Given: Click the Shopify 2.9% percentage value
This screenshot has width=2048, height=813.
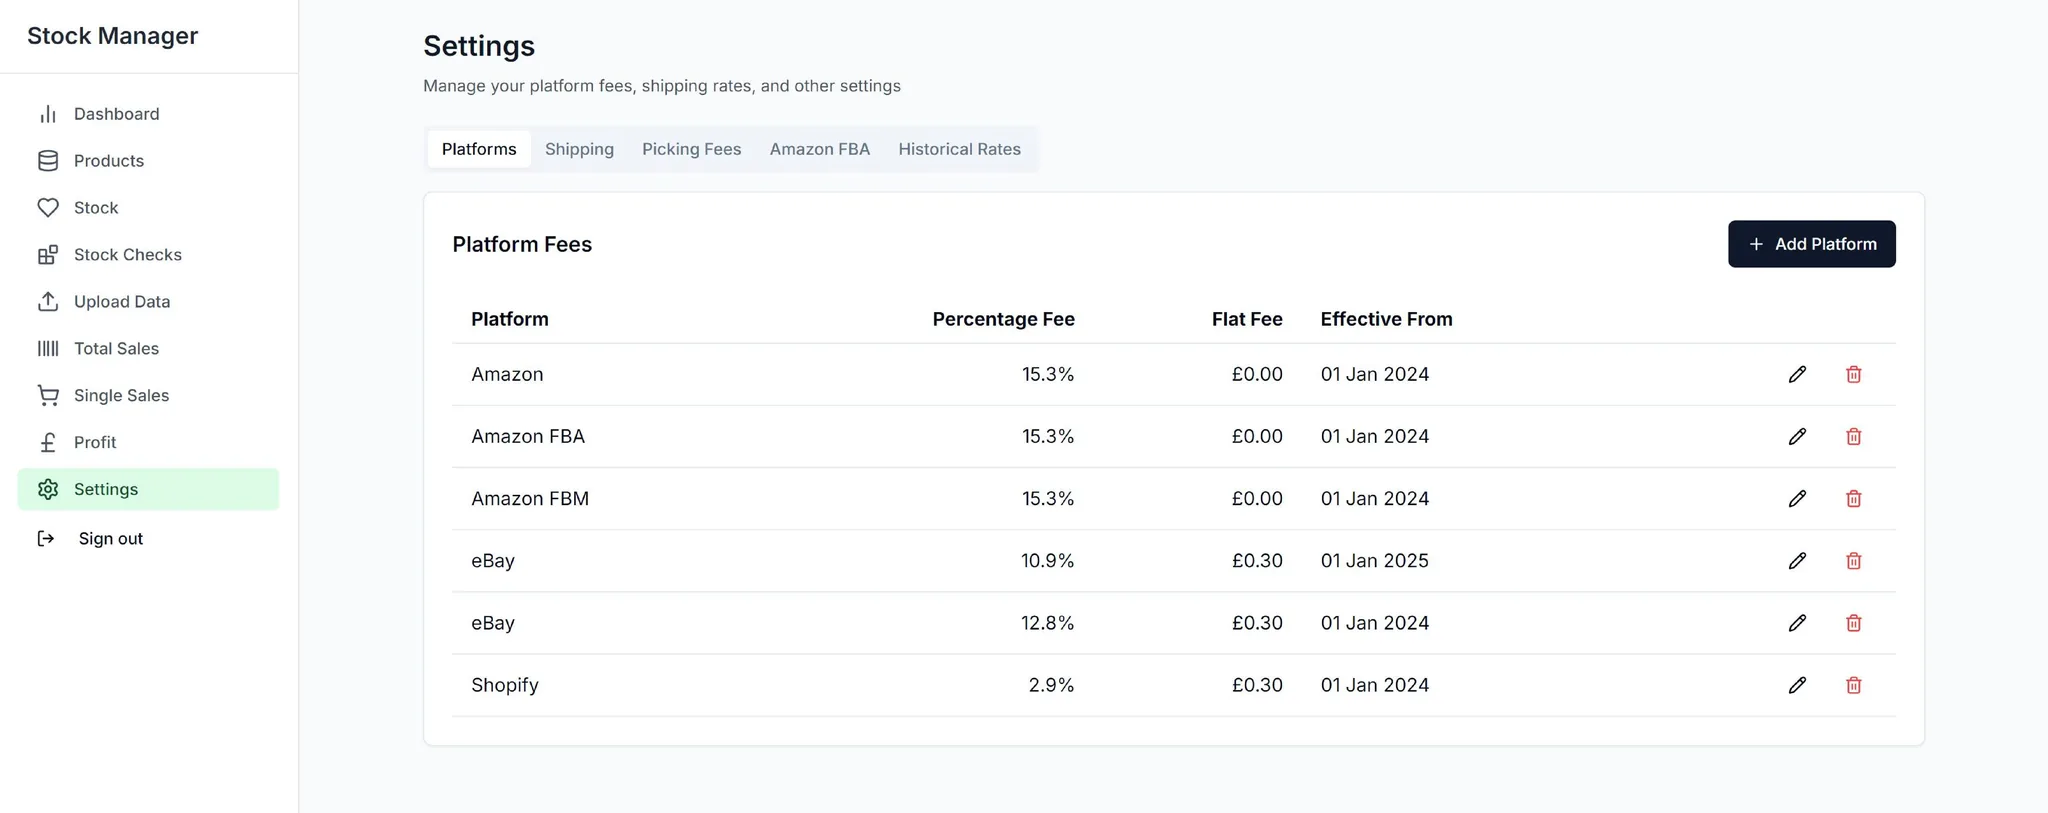Looking at the screenshot, I should tap(1051, 685).
